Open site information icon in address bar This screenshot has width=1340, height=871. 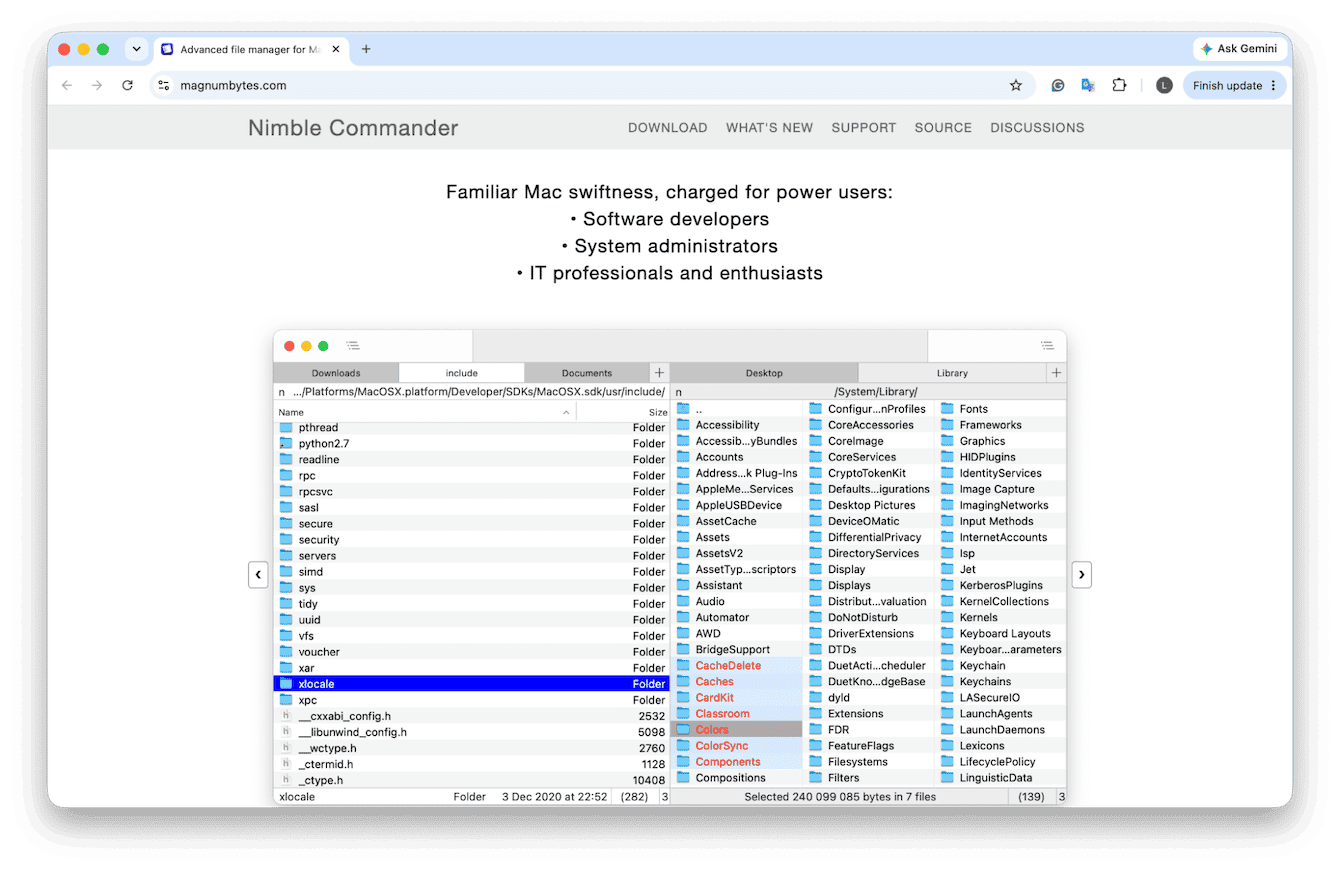(164, 86)
